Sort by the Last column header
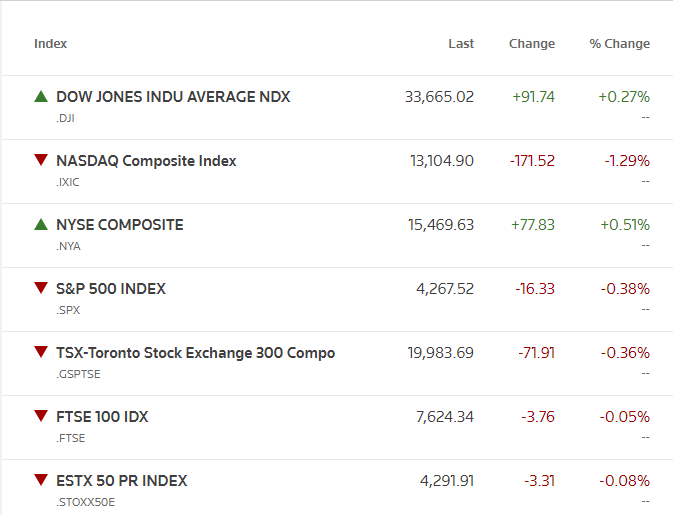 [461, 44]
